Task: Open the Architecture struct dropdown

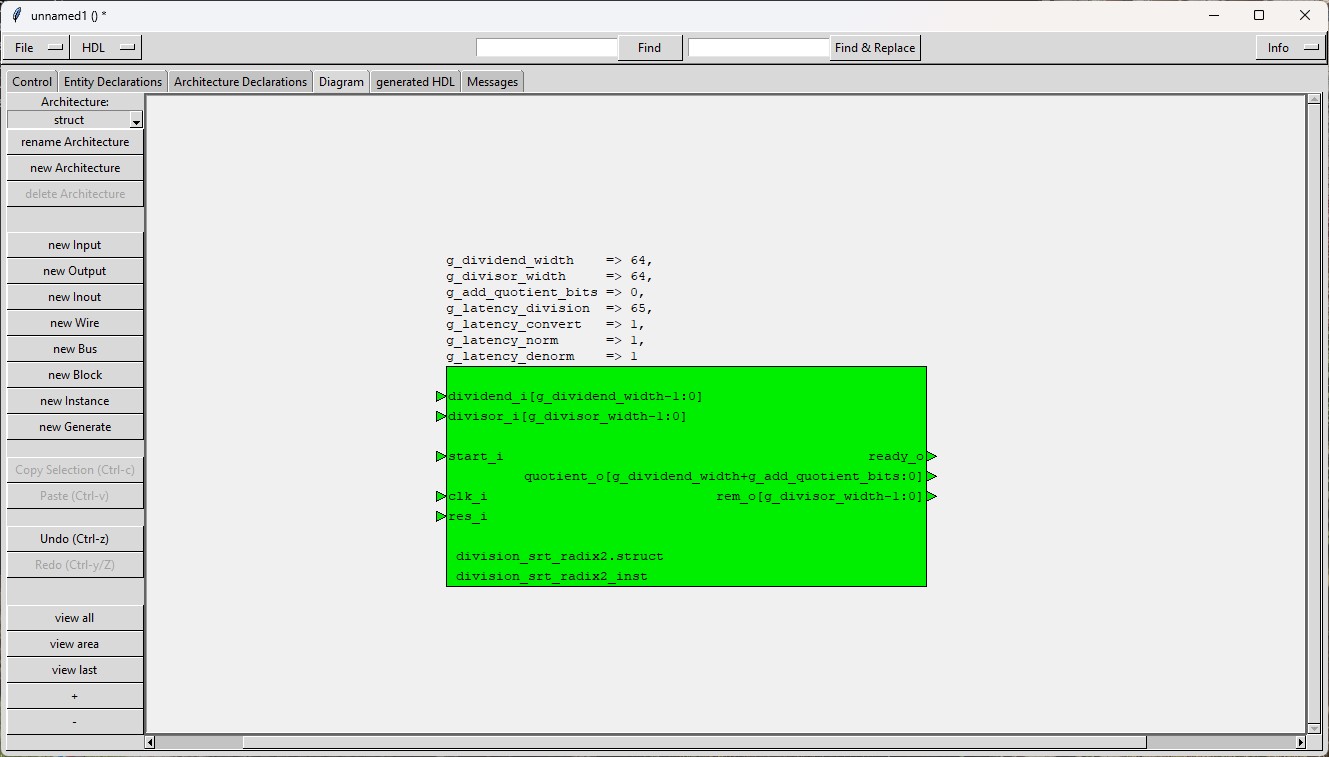Action: pyautogui.click(x=75, y=120)
